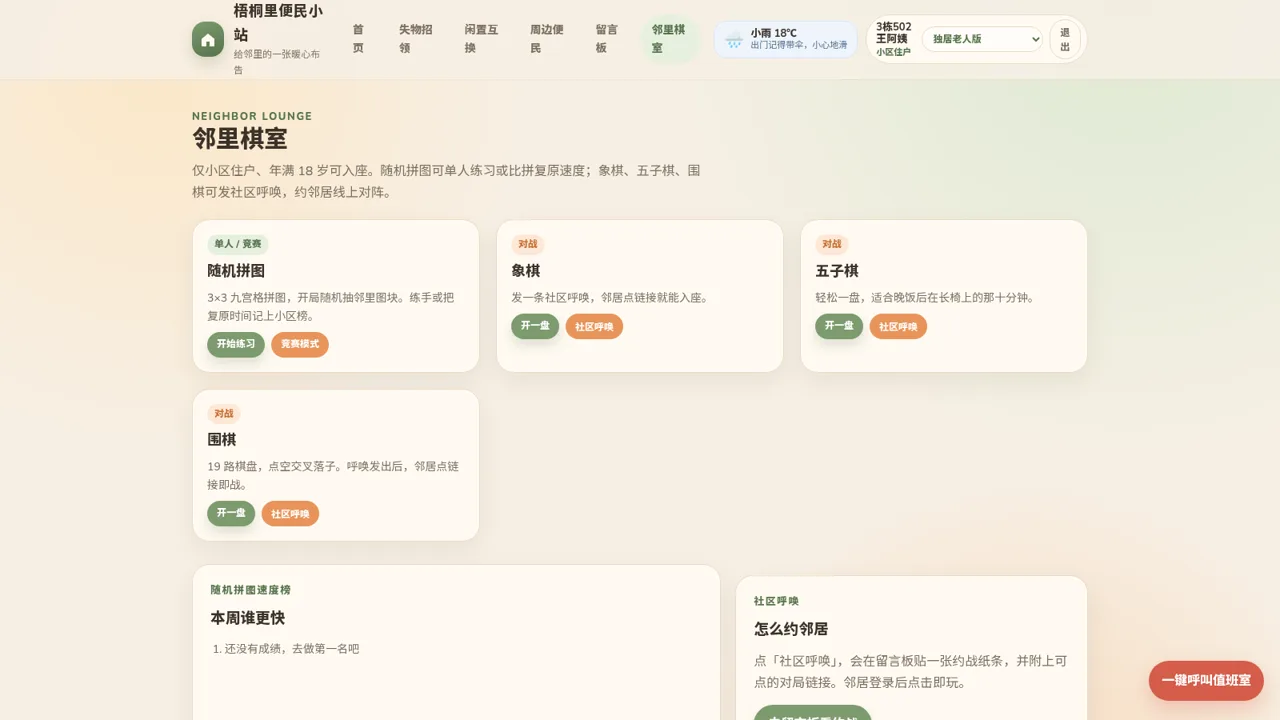The image size is (1280, 720).
Task: Click the rainy weather cloud icon
Action: (x=734, y=40)
